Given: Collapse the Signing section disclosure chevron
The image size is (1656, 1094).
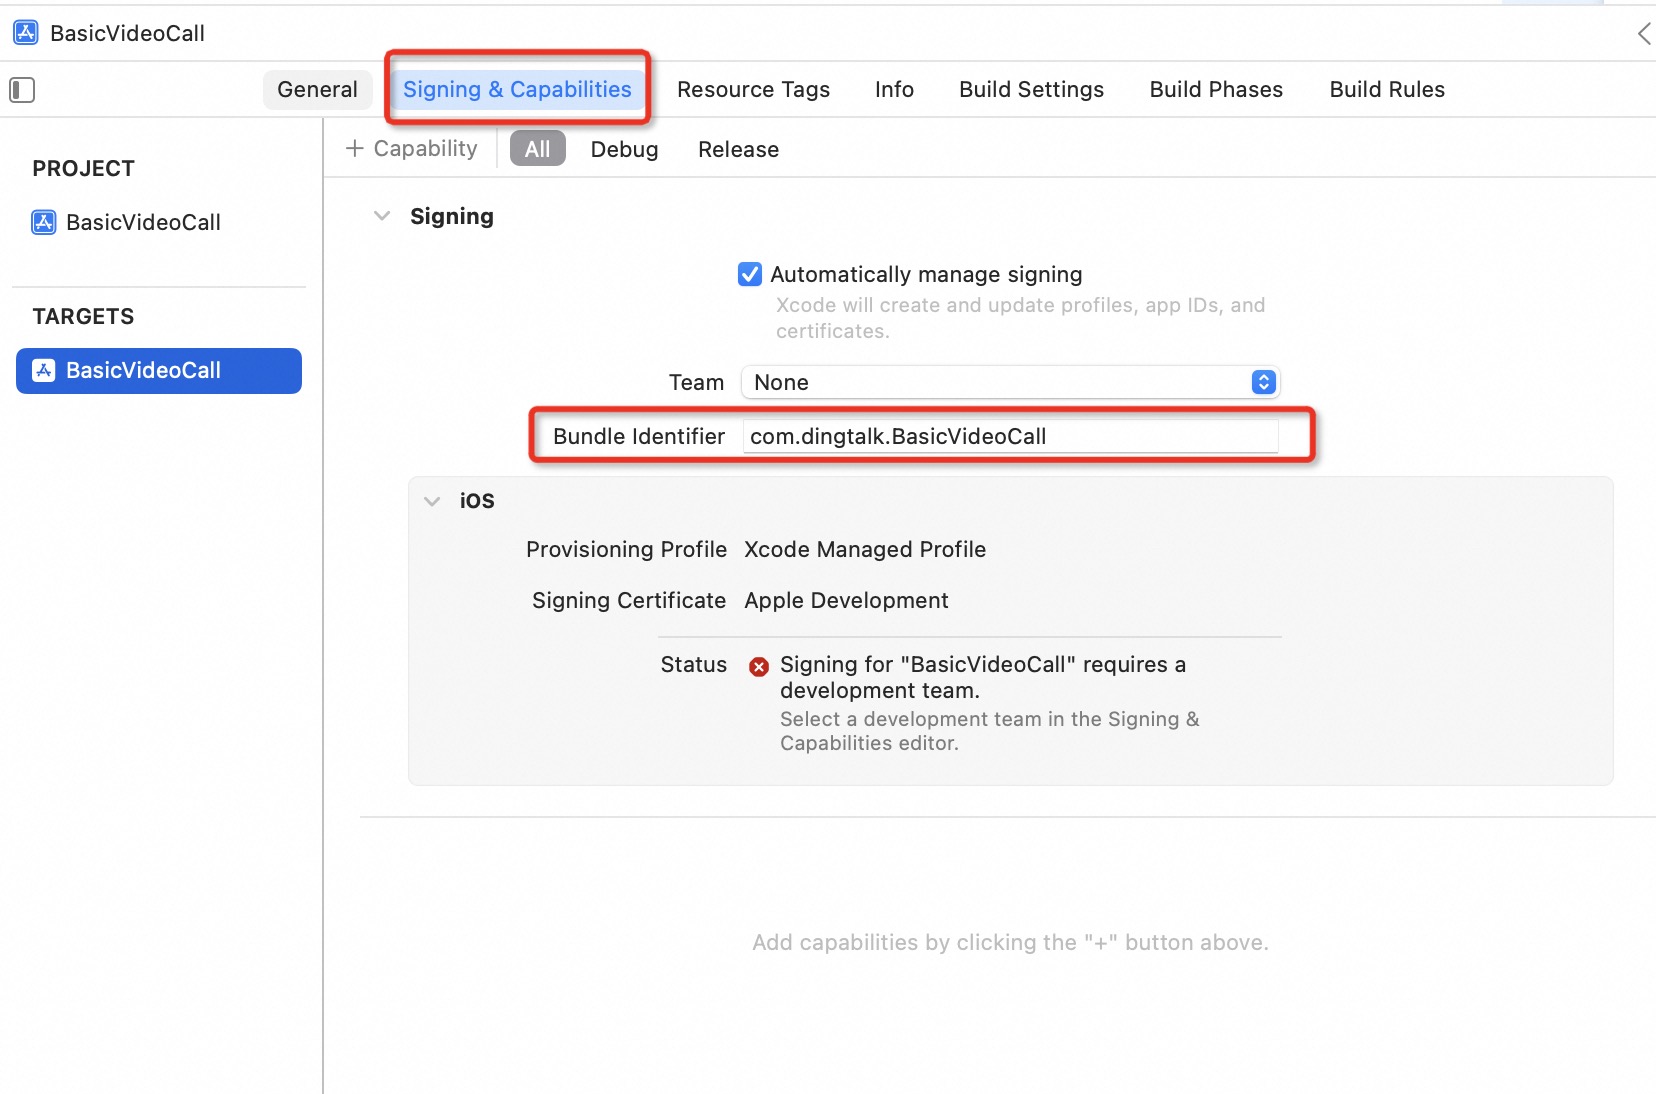Looking at the screenshot, I should (382, 216).
